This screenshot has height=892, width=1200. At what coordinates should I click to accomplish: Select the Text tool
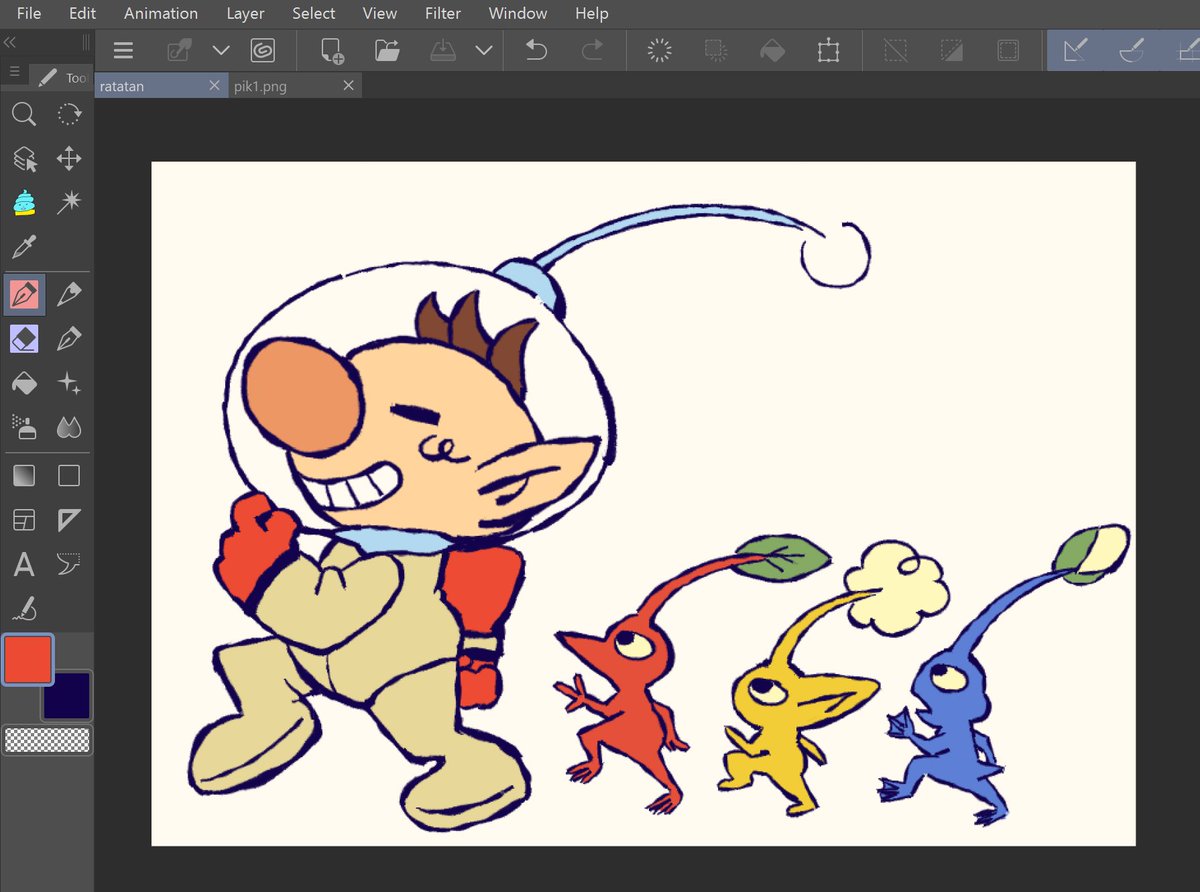[x=24, y=565]
